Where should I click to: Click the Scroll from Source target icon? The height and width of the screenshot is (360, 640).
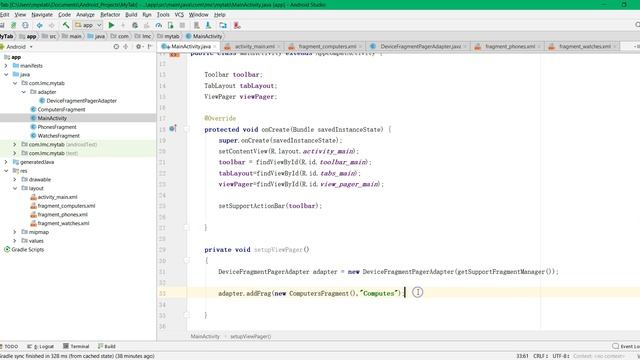coord(116,47)
